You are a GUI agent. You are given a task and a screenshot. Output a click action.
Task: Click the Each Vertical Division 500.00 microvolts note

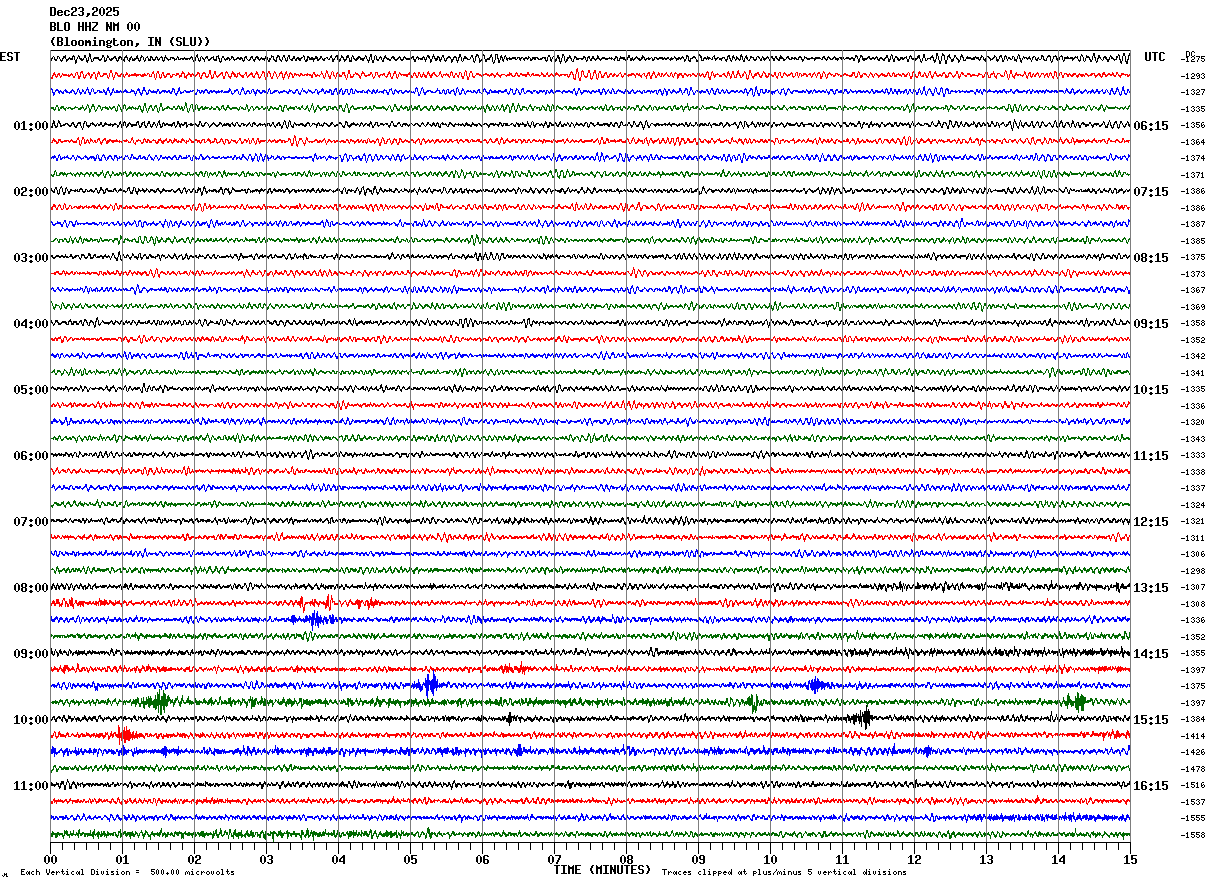(127, 872)
